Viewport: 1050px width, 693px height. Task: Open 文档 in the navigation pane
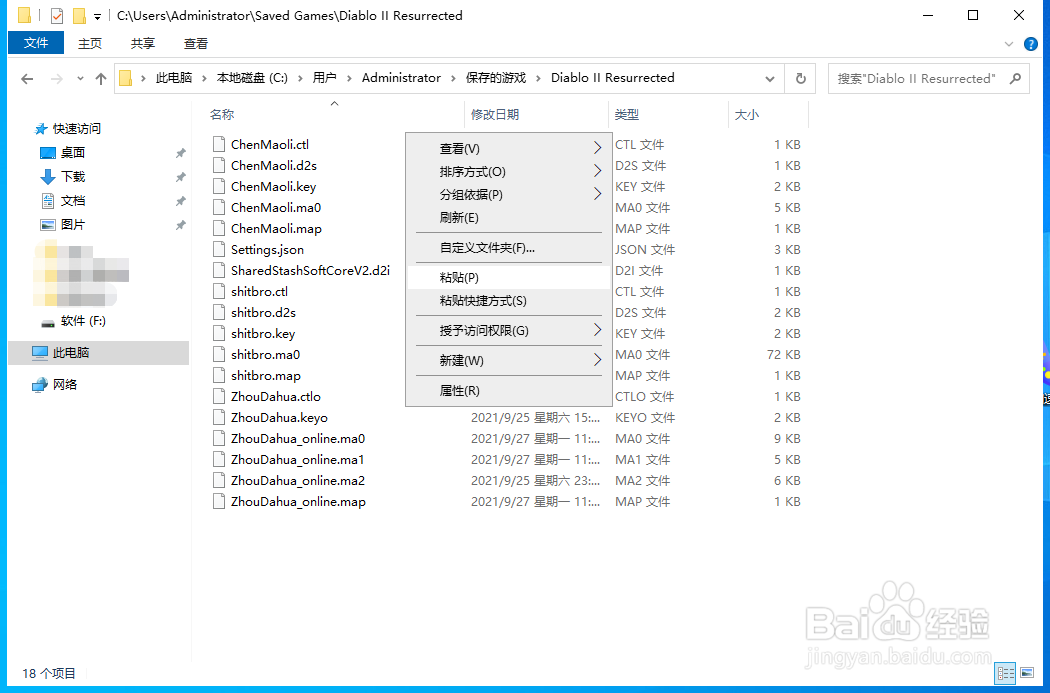point(72,201)
